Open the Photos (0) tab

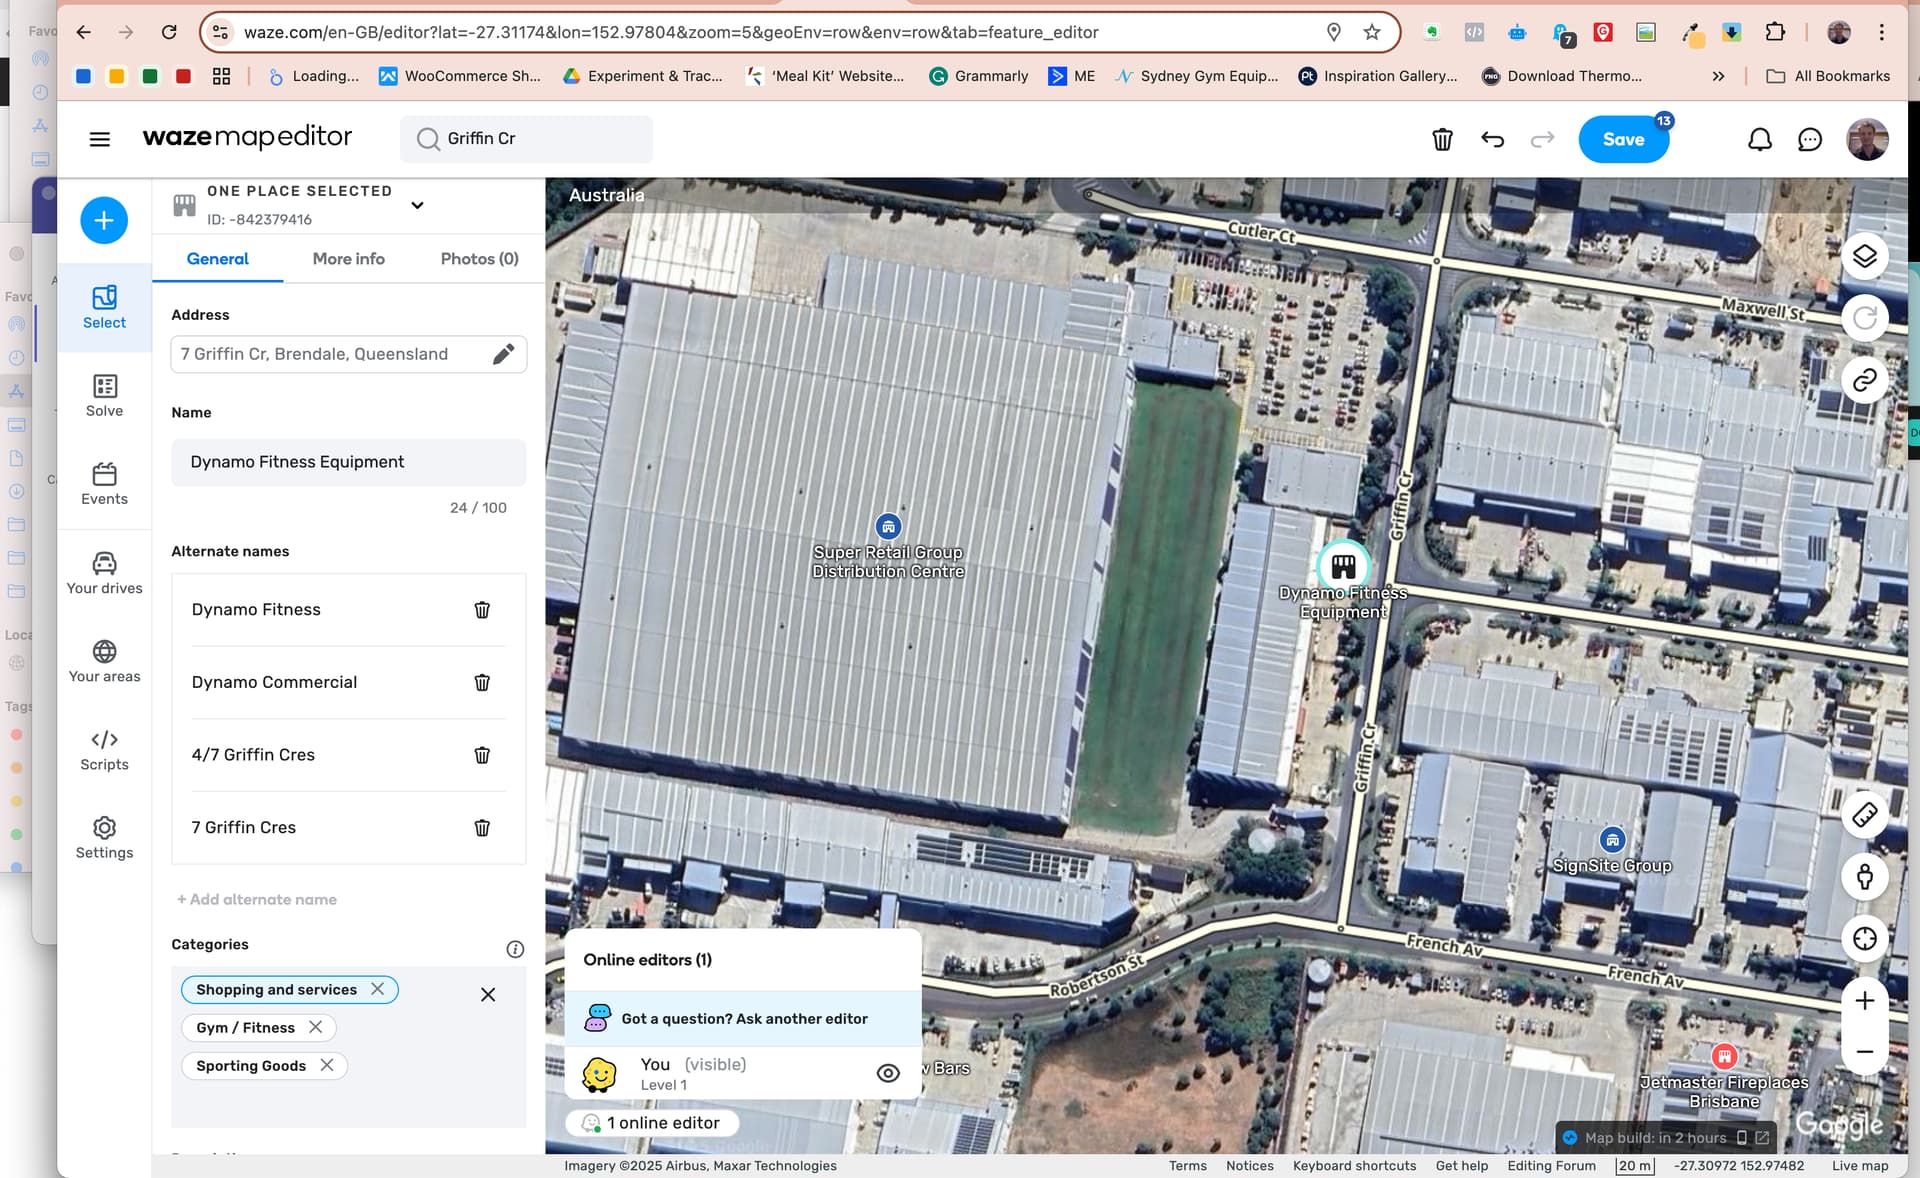tap(479, 259)
